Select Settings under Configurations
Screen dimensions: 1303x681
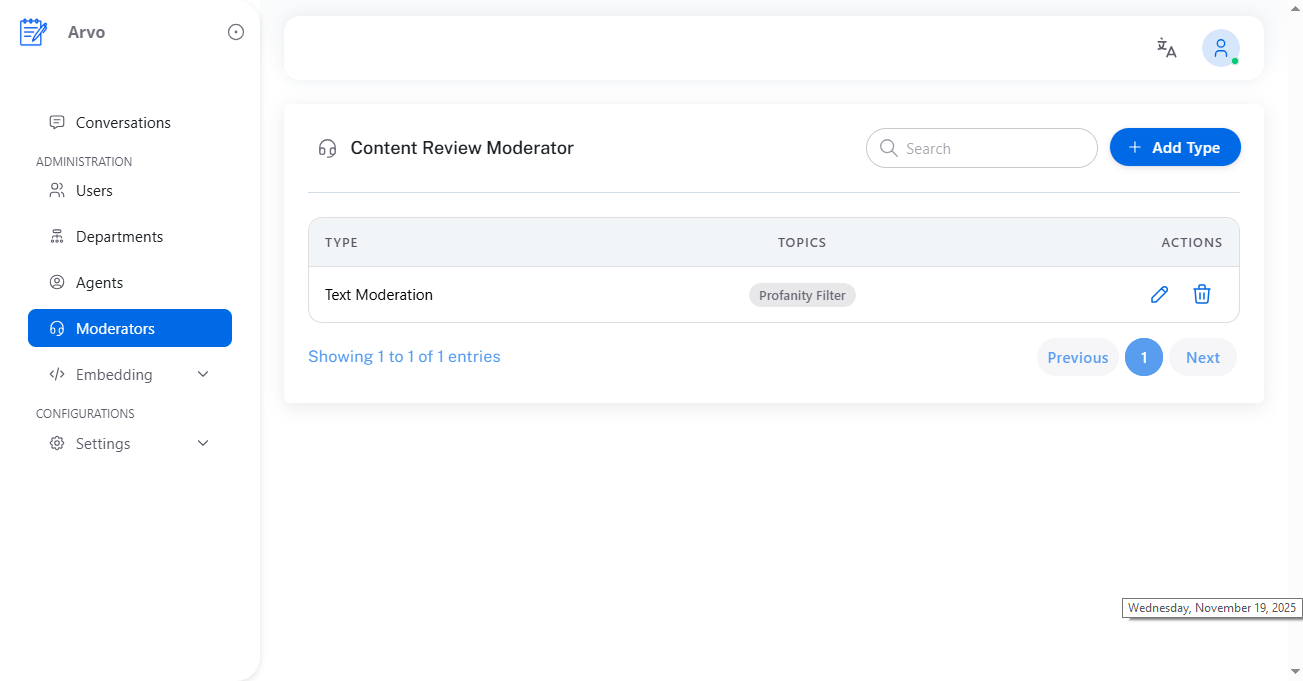coord(102,443)
